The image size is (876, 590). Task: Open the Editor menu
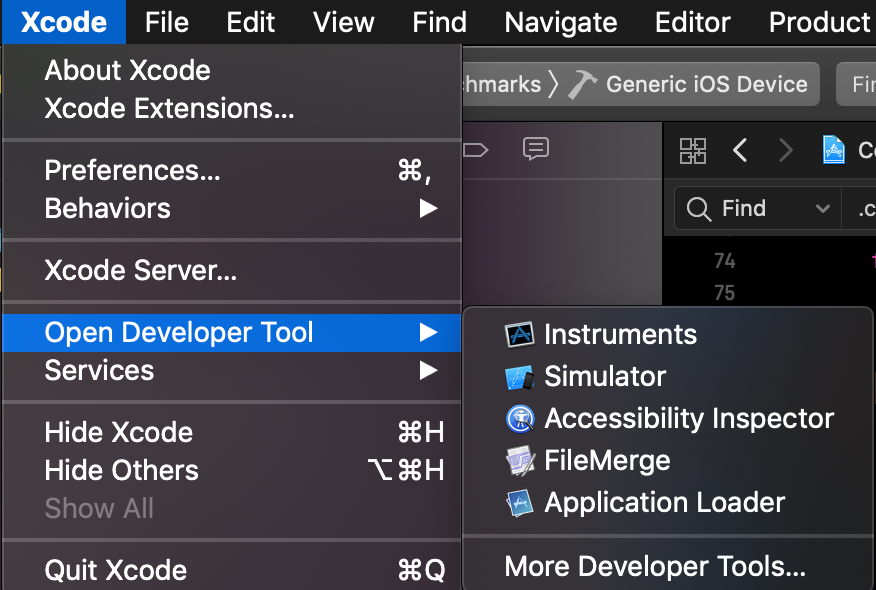pyautogui.click(x=693, y=22)
